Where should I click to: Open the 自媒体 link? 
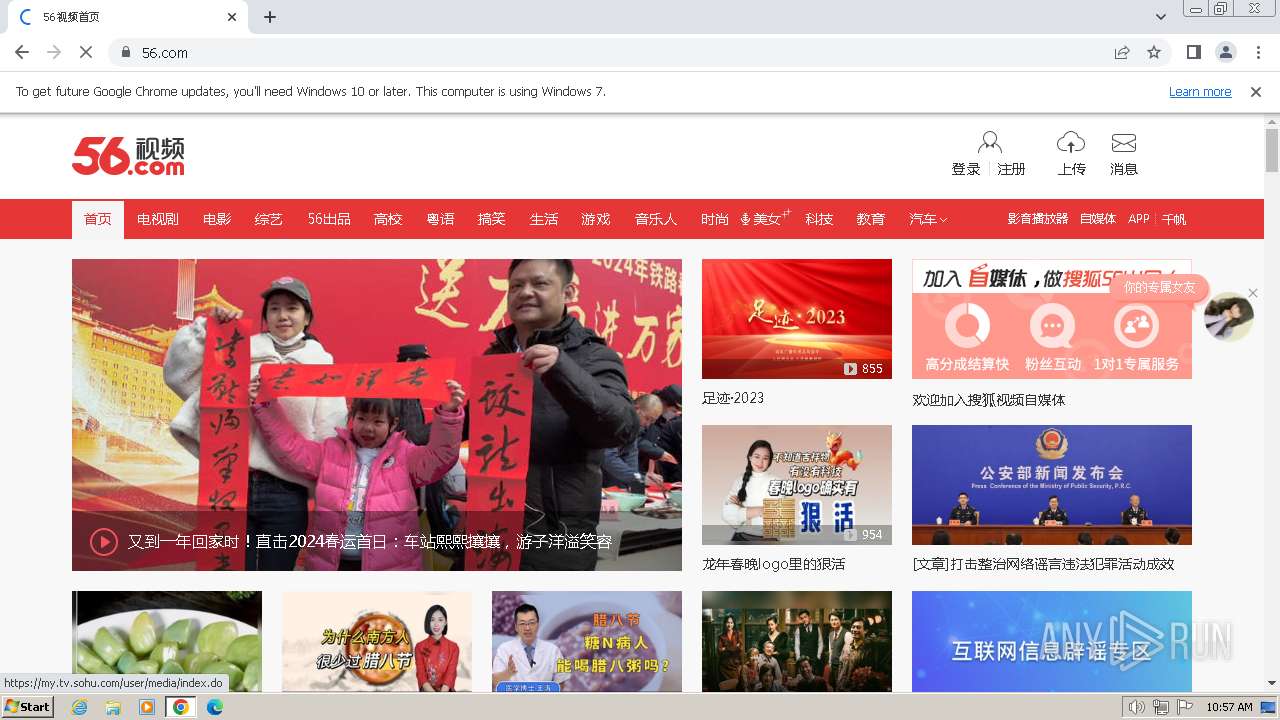1098,219
